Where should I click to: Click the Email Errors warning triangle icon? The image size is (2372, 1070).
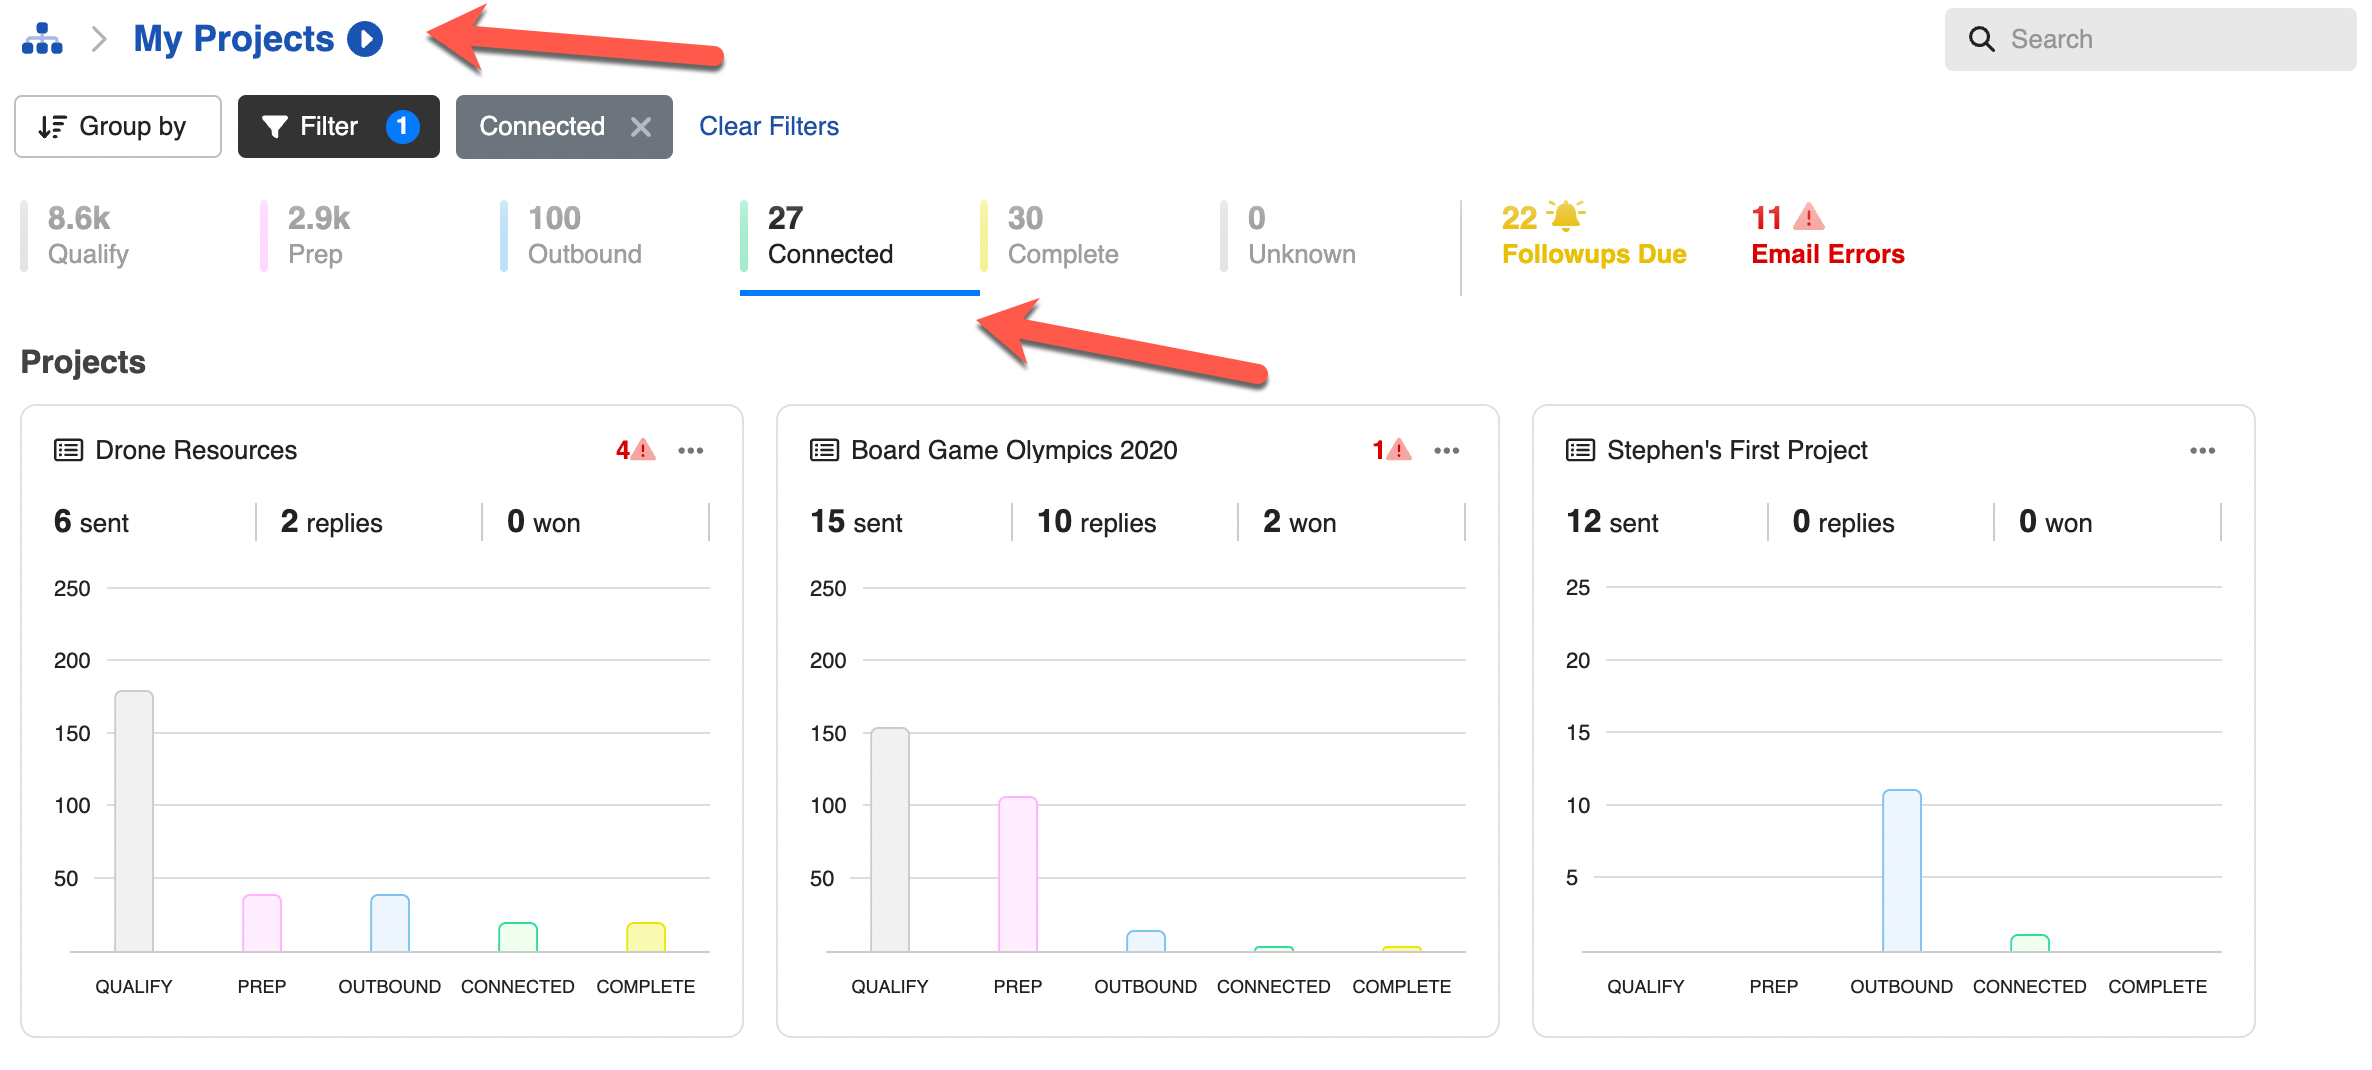tap(1808, 217)
